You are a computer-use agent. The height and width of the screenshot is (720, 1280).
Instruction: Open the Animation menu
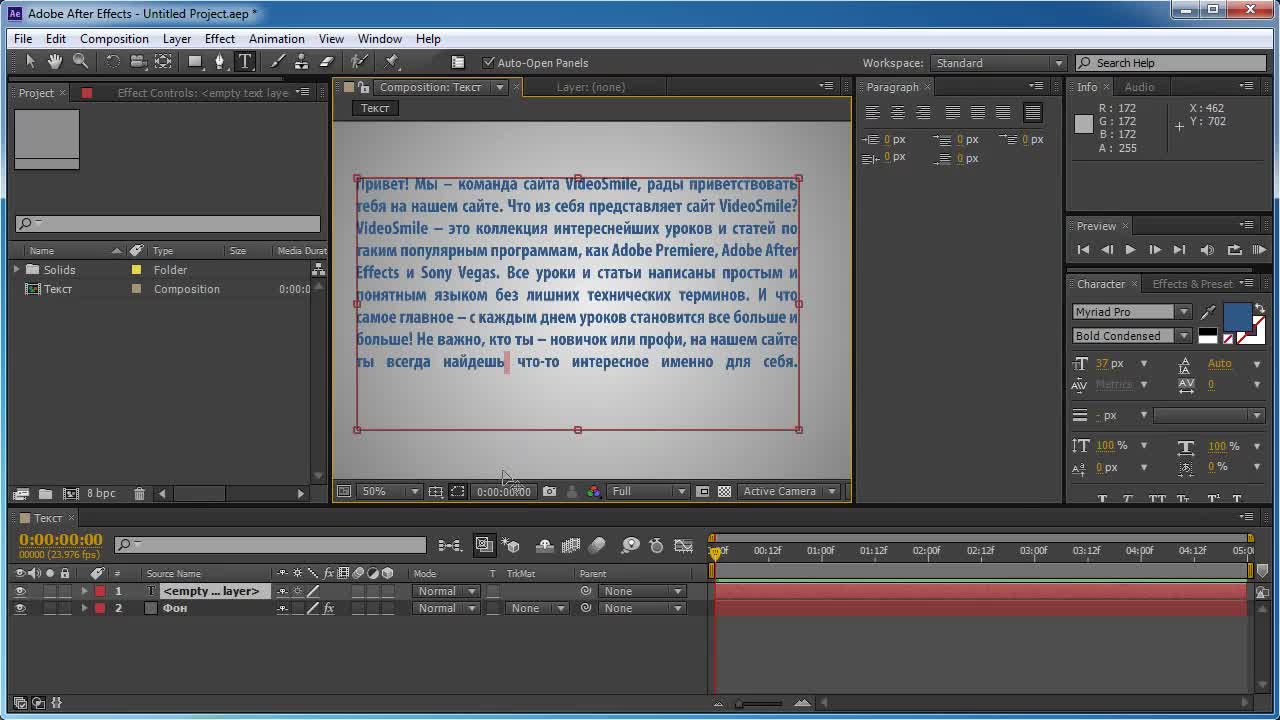point(276,39)
